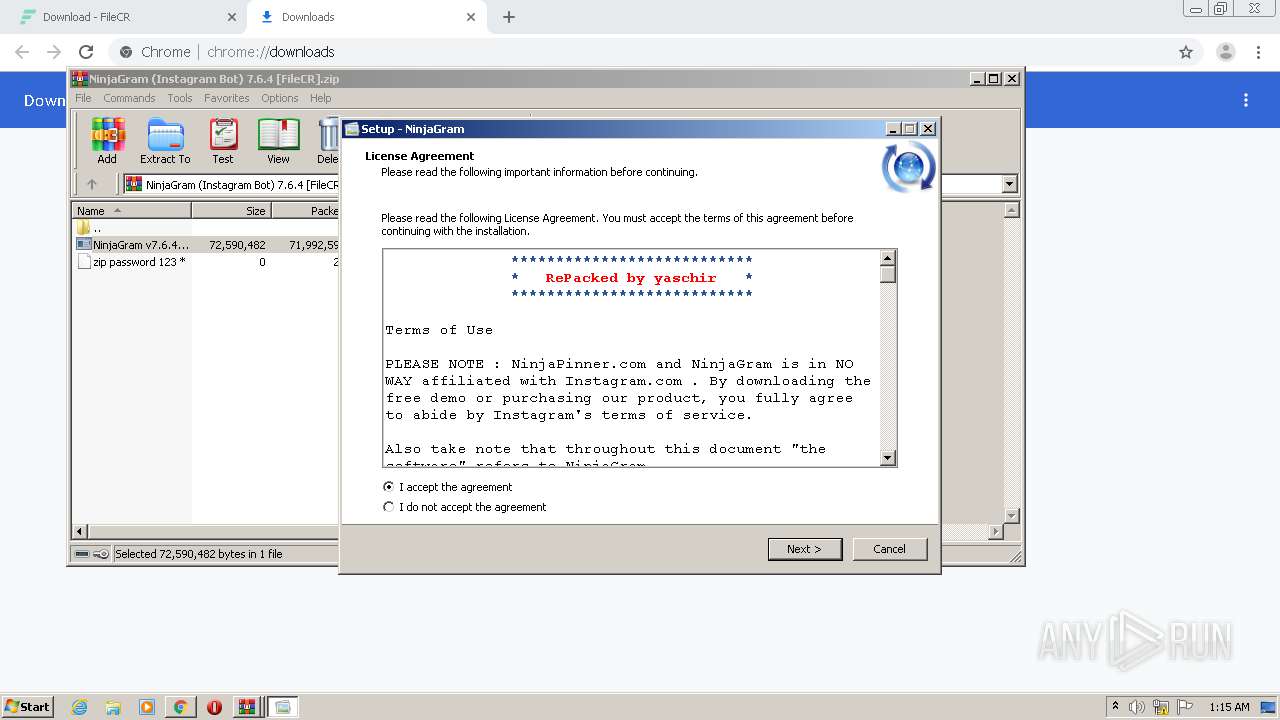Image resolution: width=1280 pixels, height=720 pixels.
Task: Click Chrome's back navigation arrow
Action: pos(22,52)
